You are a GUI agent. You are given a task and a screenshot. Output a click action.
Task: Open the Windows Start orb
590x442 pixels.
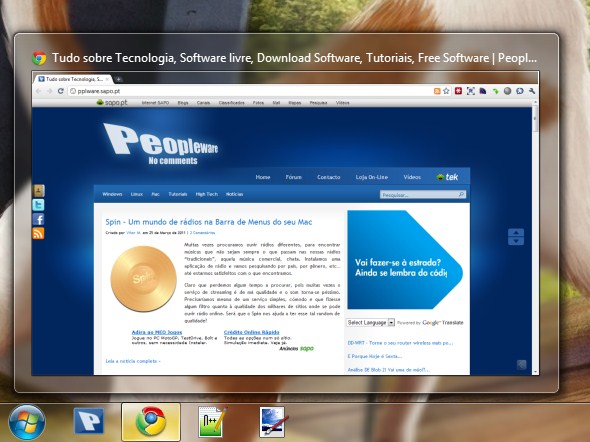[x=27, y=422]
